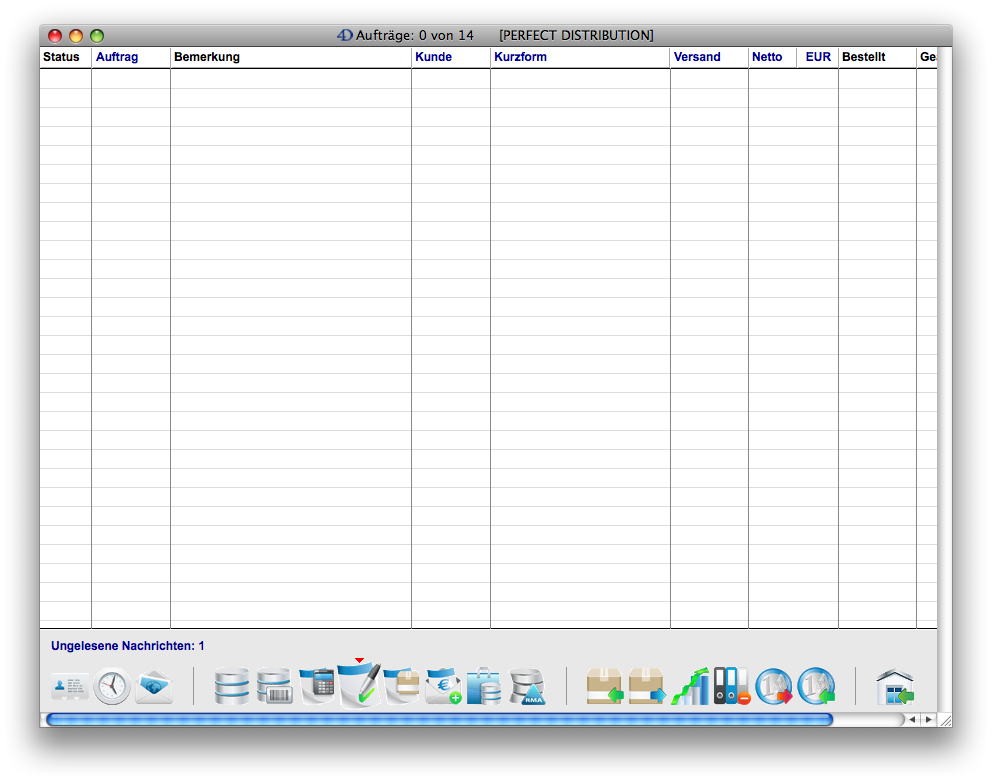Click the euro envelope with plus icon
992x782 pixels.
click(x=443, y=687)
